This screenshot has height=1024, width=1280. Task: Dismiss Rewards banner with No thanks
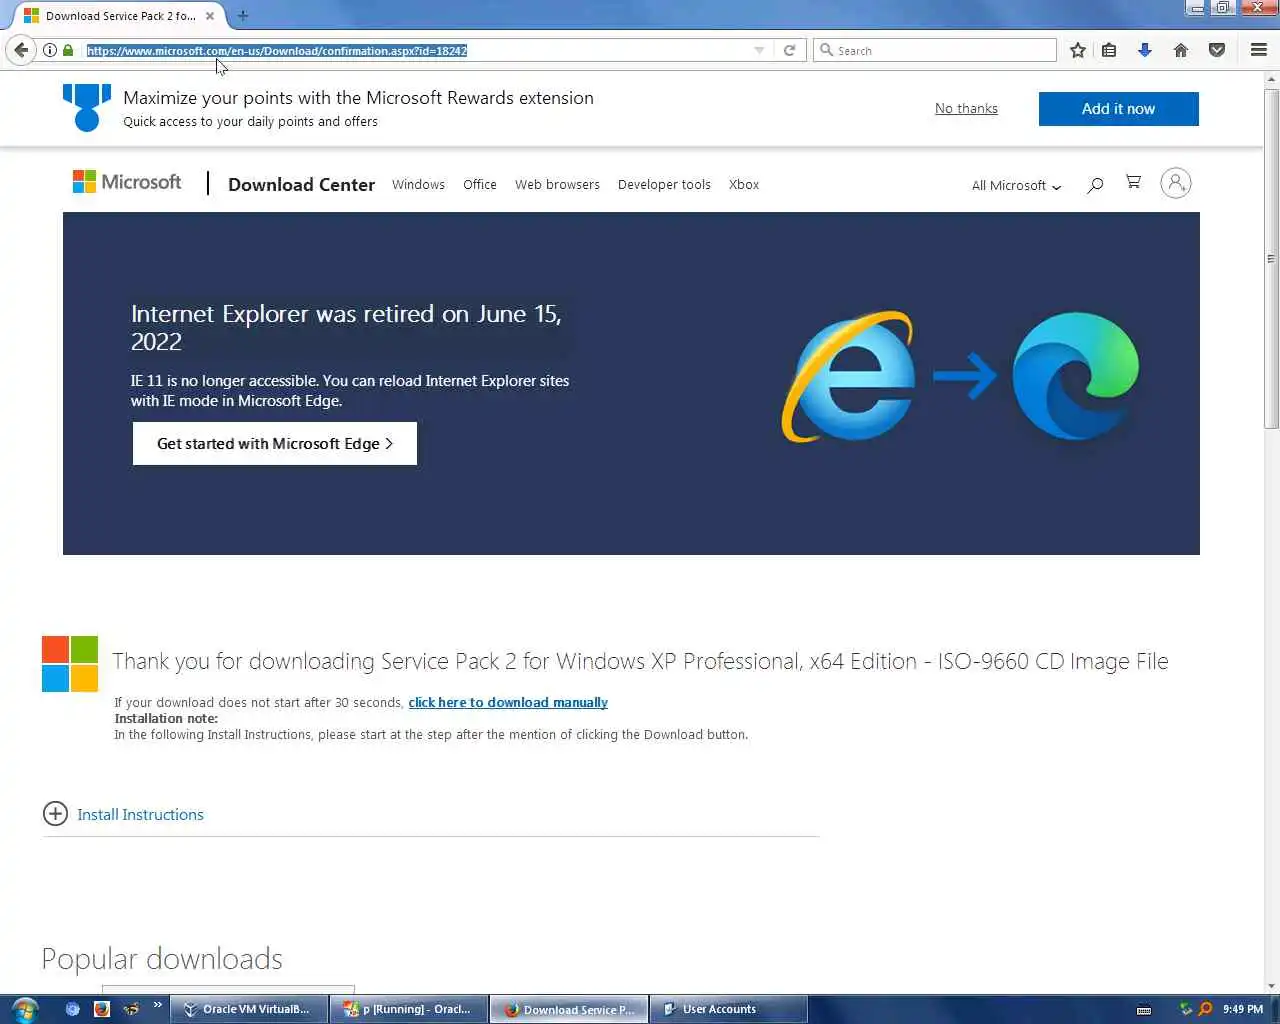966,108
